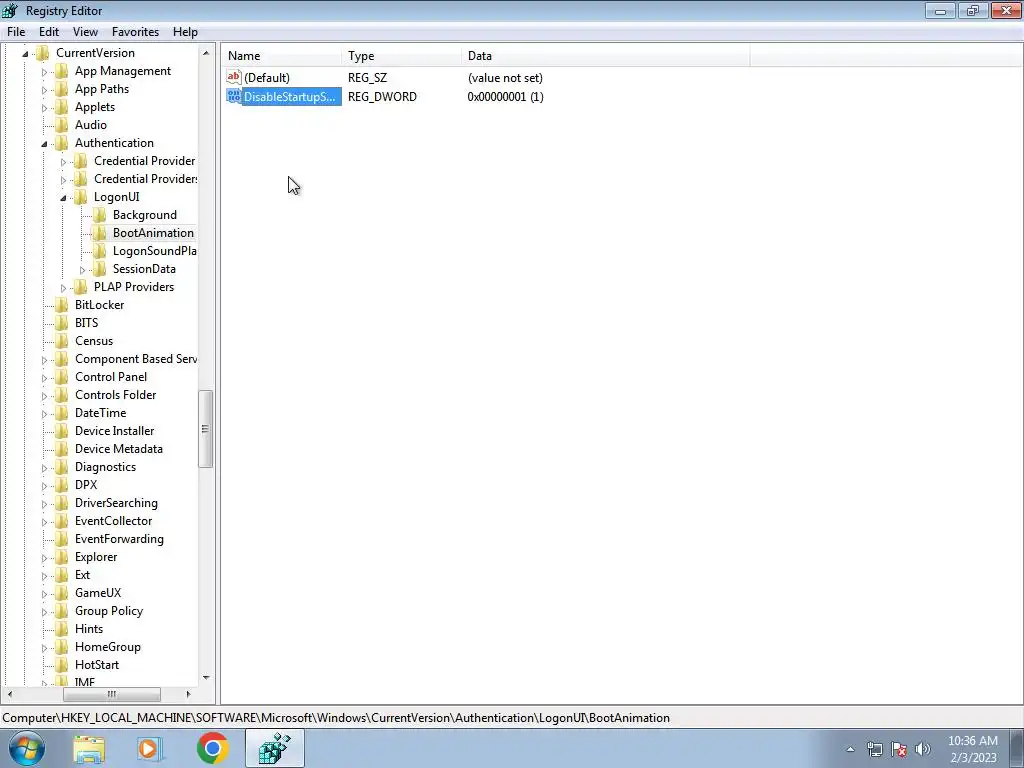The image size is (1024, 768).
Task: Select the Component Based Servicing key
Action: pos(135,359)
